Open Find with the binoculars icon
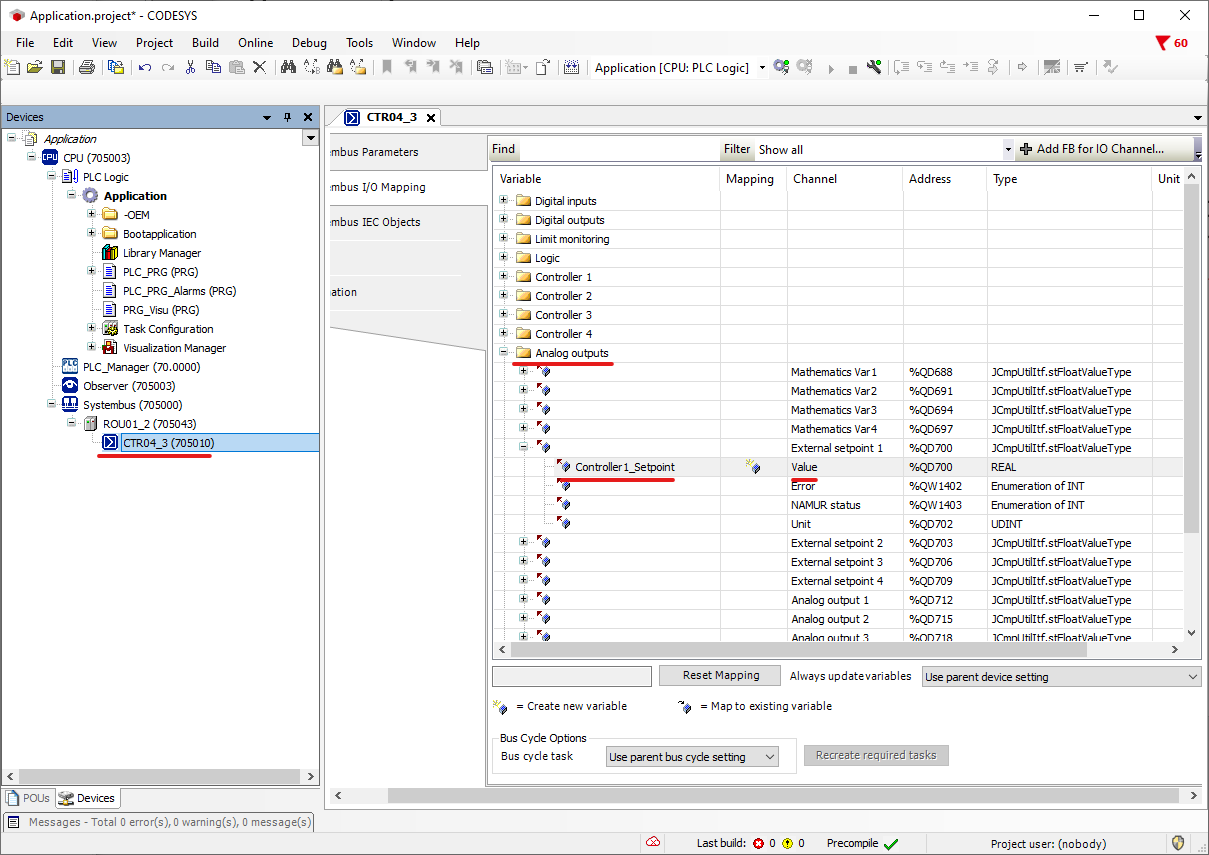 click(x=288, y=67)
